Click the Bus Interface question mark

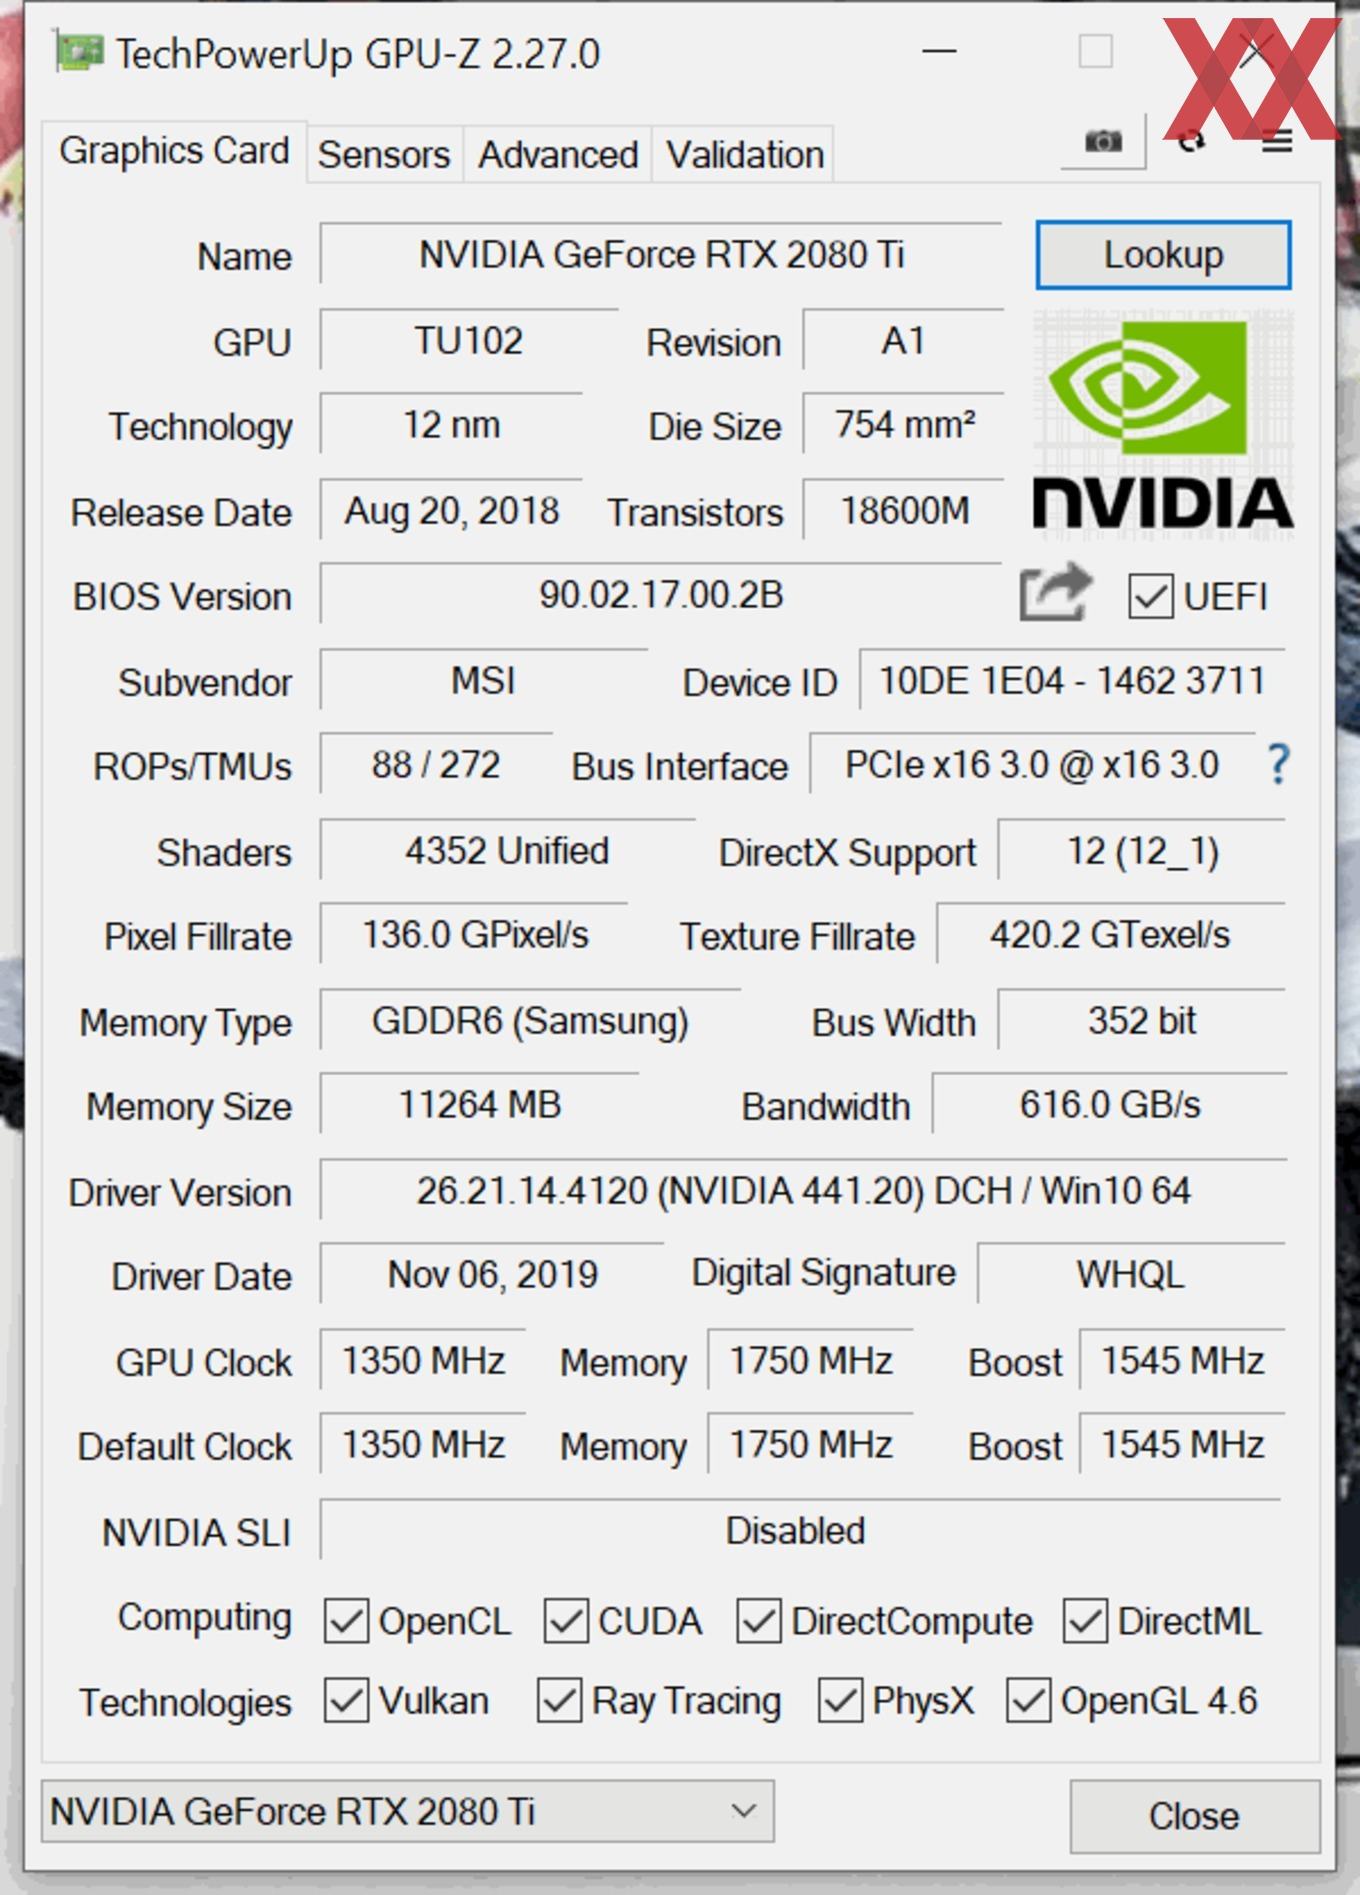tap(1277, 765)
